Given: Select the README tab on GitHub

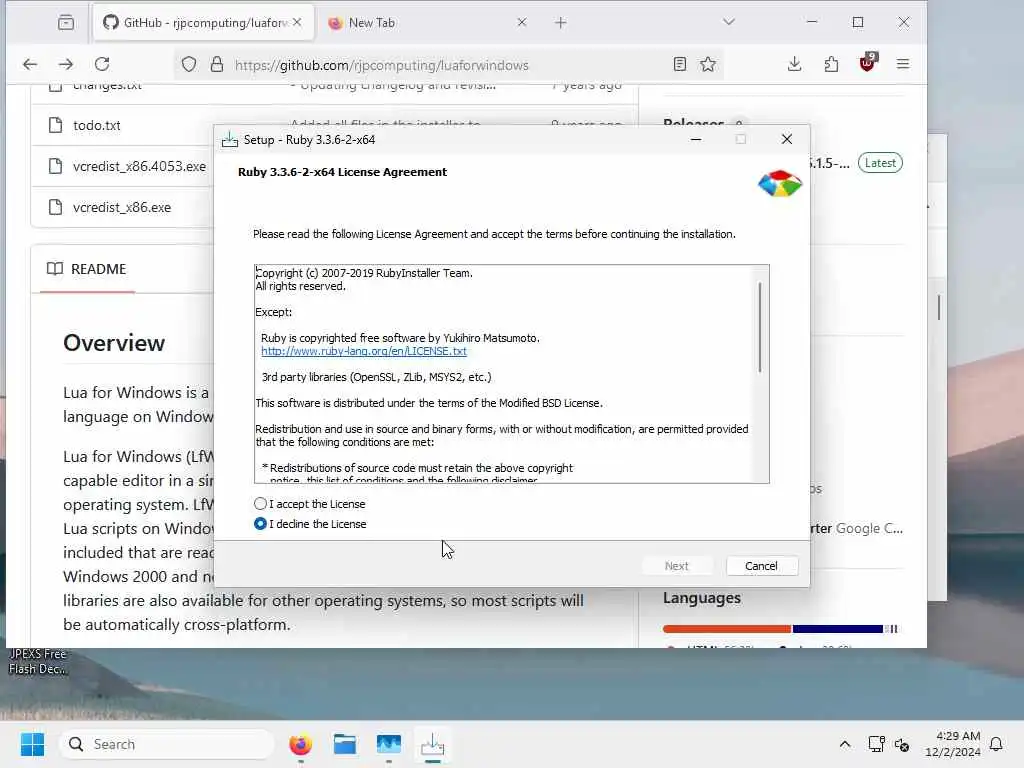Looking at the screenshot, I should 87,269.
